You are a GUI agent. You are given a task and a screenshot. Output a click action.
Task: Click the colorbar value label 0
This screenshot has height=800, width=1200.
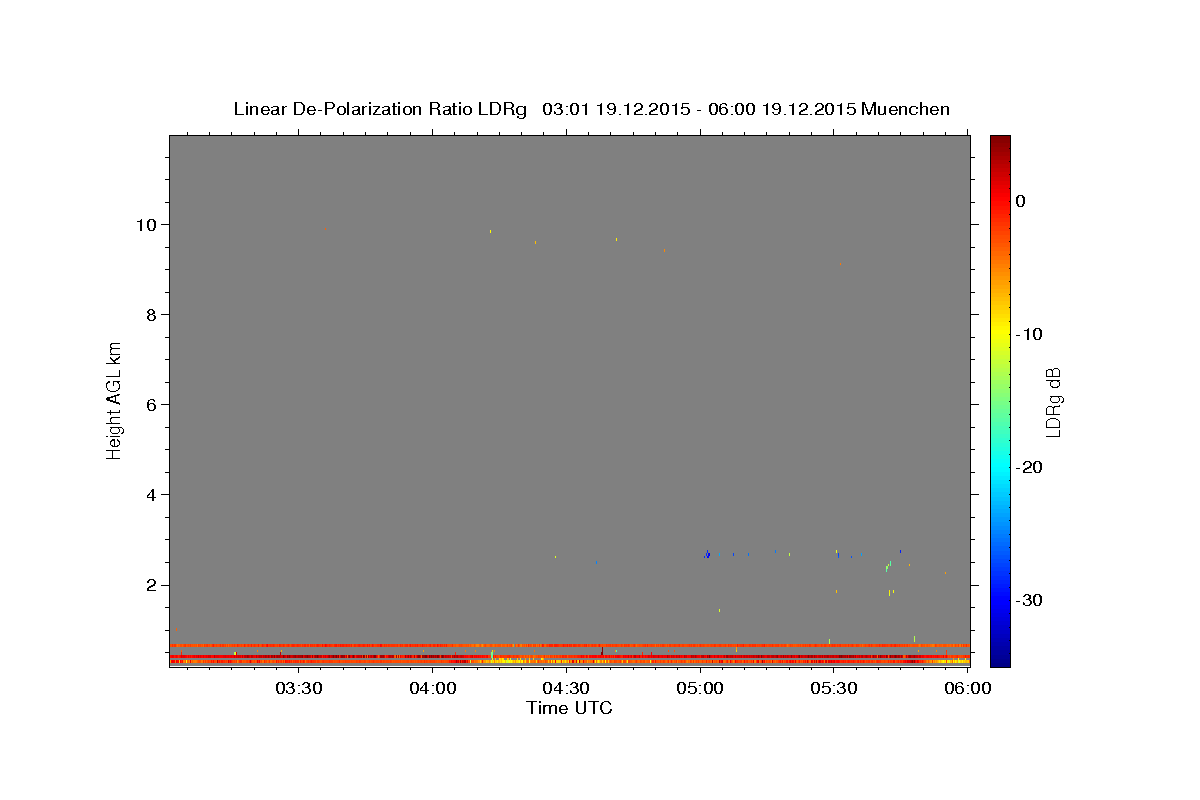1021,201
